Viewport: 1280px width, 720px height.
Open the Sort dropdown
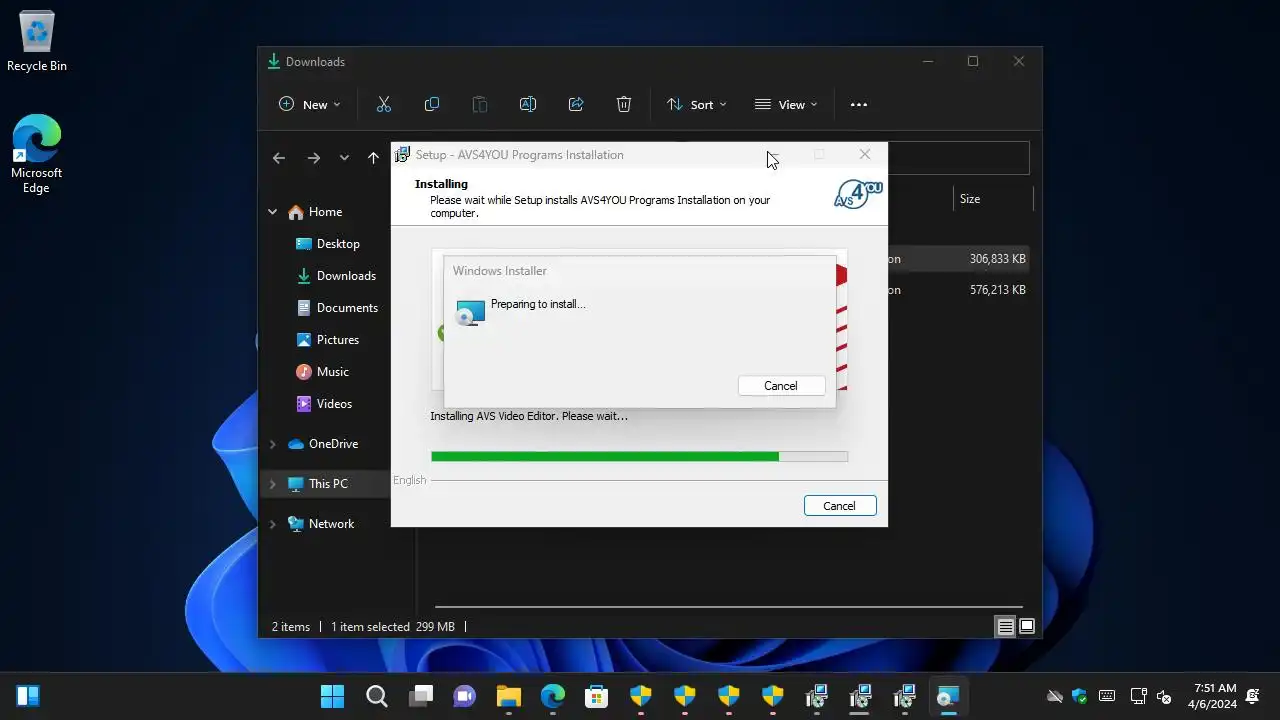coord(696,104)
